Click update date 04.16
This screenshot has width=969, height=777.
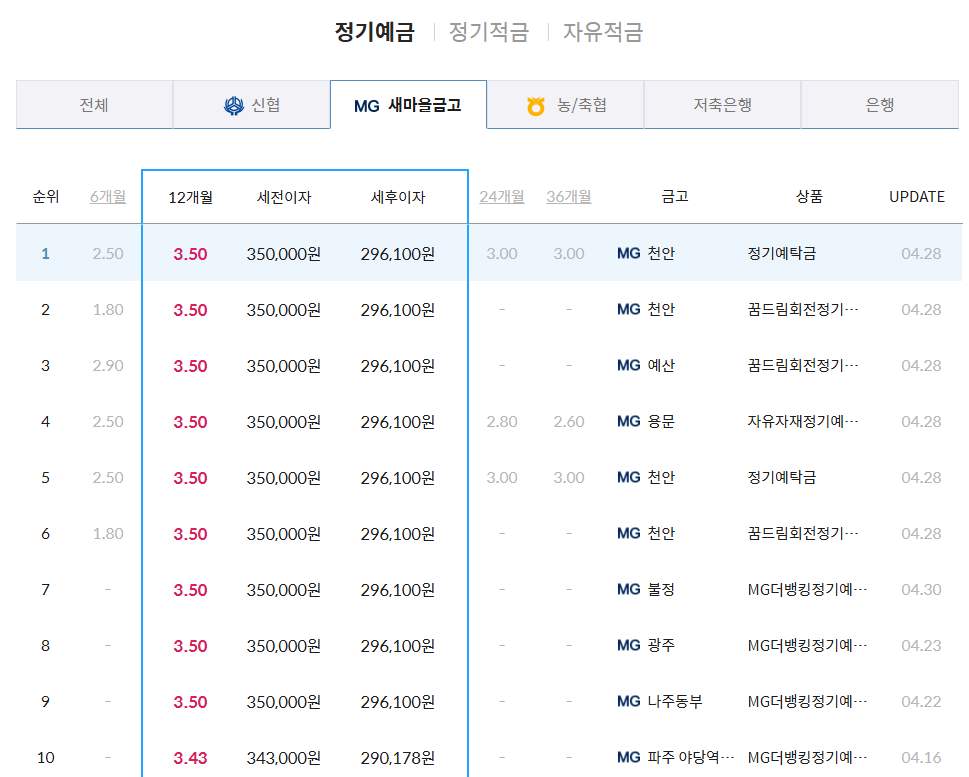[921, 757]
